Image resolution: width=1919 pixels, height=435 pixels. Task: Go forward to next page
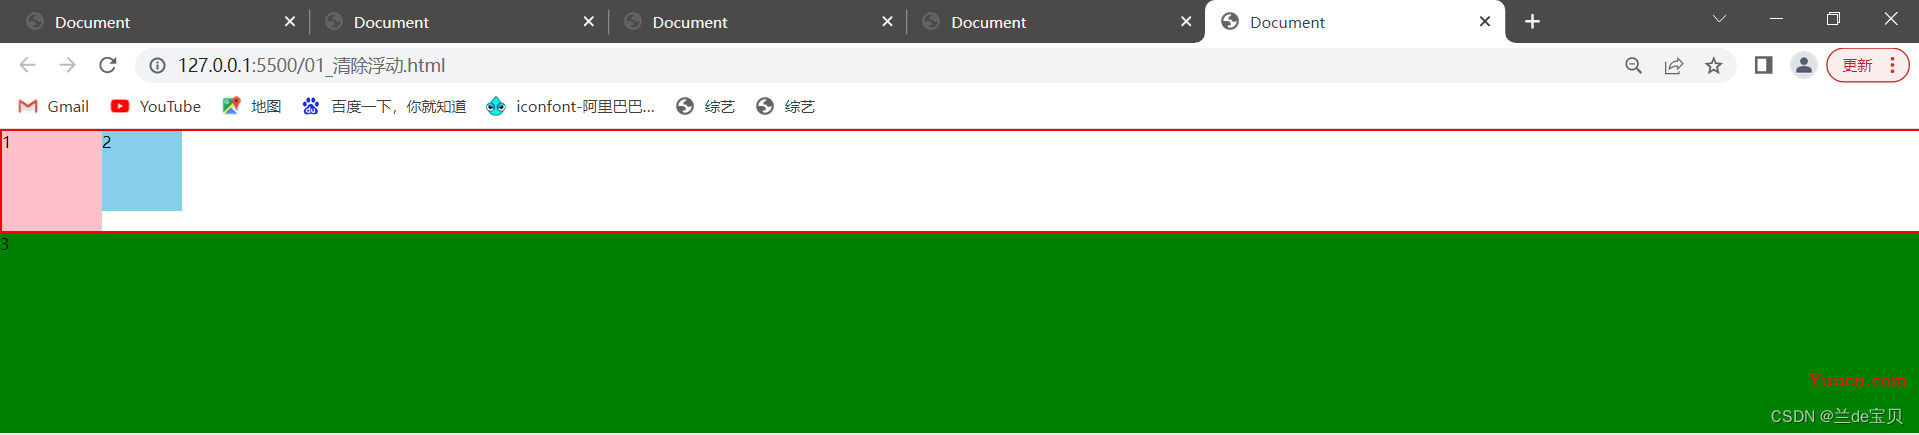pyautogui.click(x=67, y=65)
